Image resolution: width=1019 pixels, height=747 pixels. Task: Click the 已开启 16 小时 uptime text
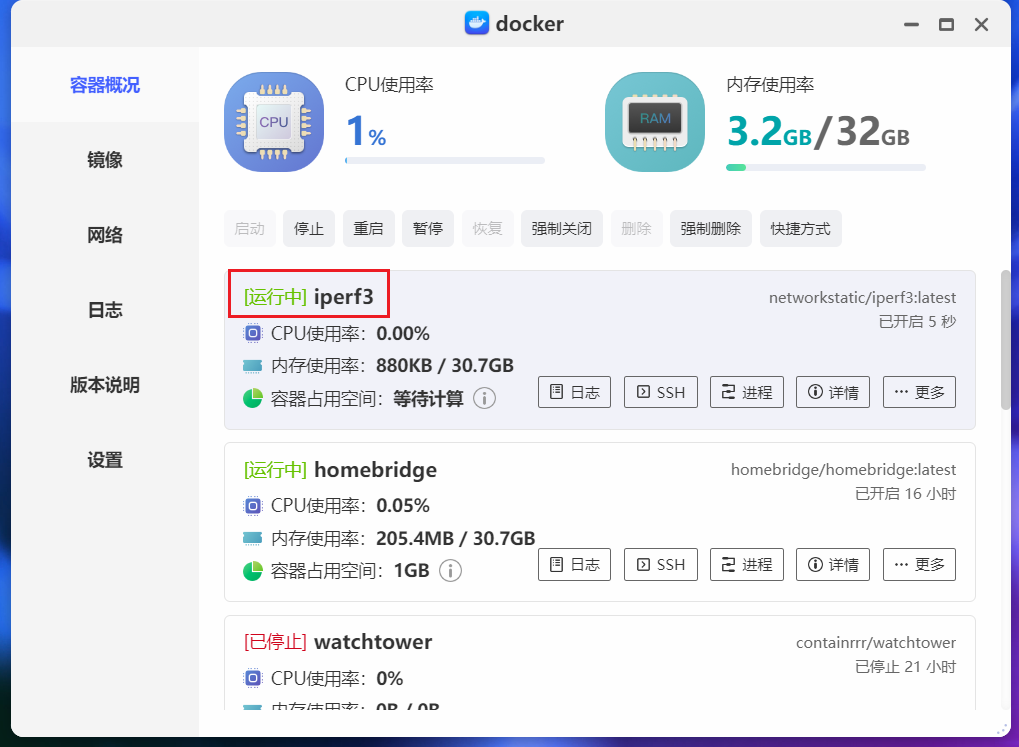pyautogui.click(x=906, y=494)
